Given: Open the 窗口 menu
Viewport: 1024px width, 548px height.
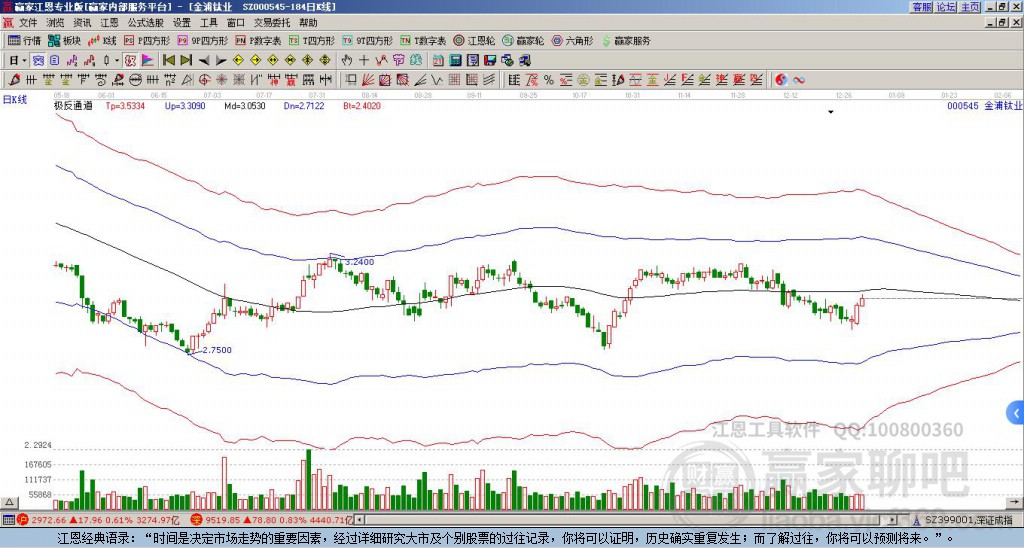Looking at the screenshot, I should [236, 23].
